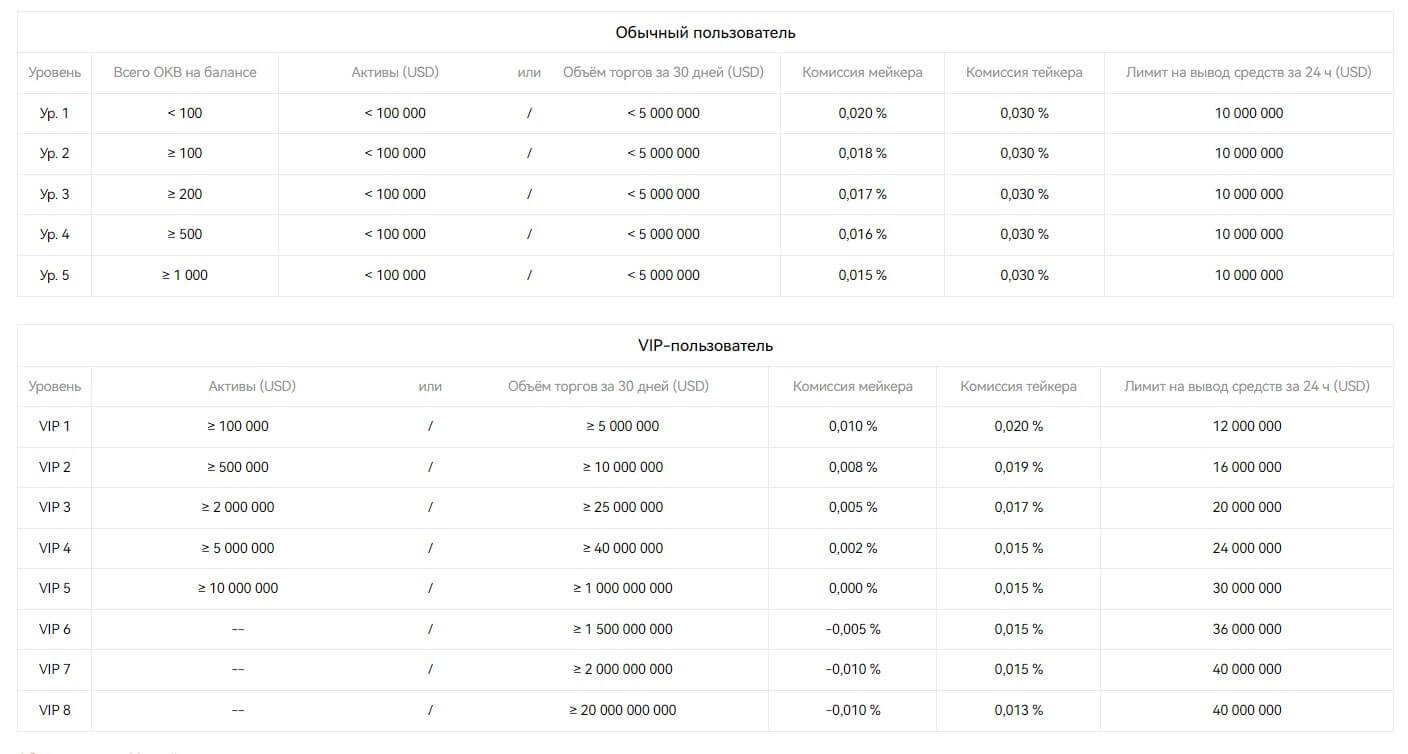Click the "VIP 1" level cell
Screen dimensions: 1408x754
coord(55,427)
